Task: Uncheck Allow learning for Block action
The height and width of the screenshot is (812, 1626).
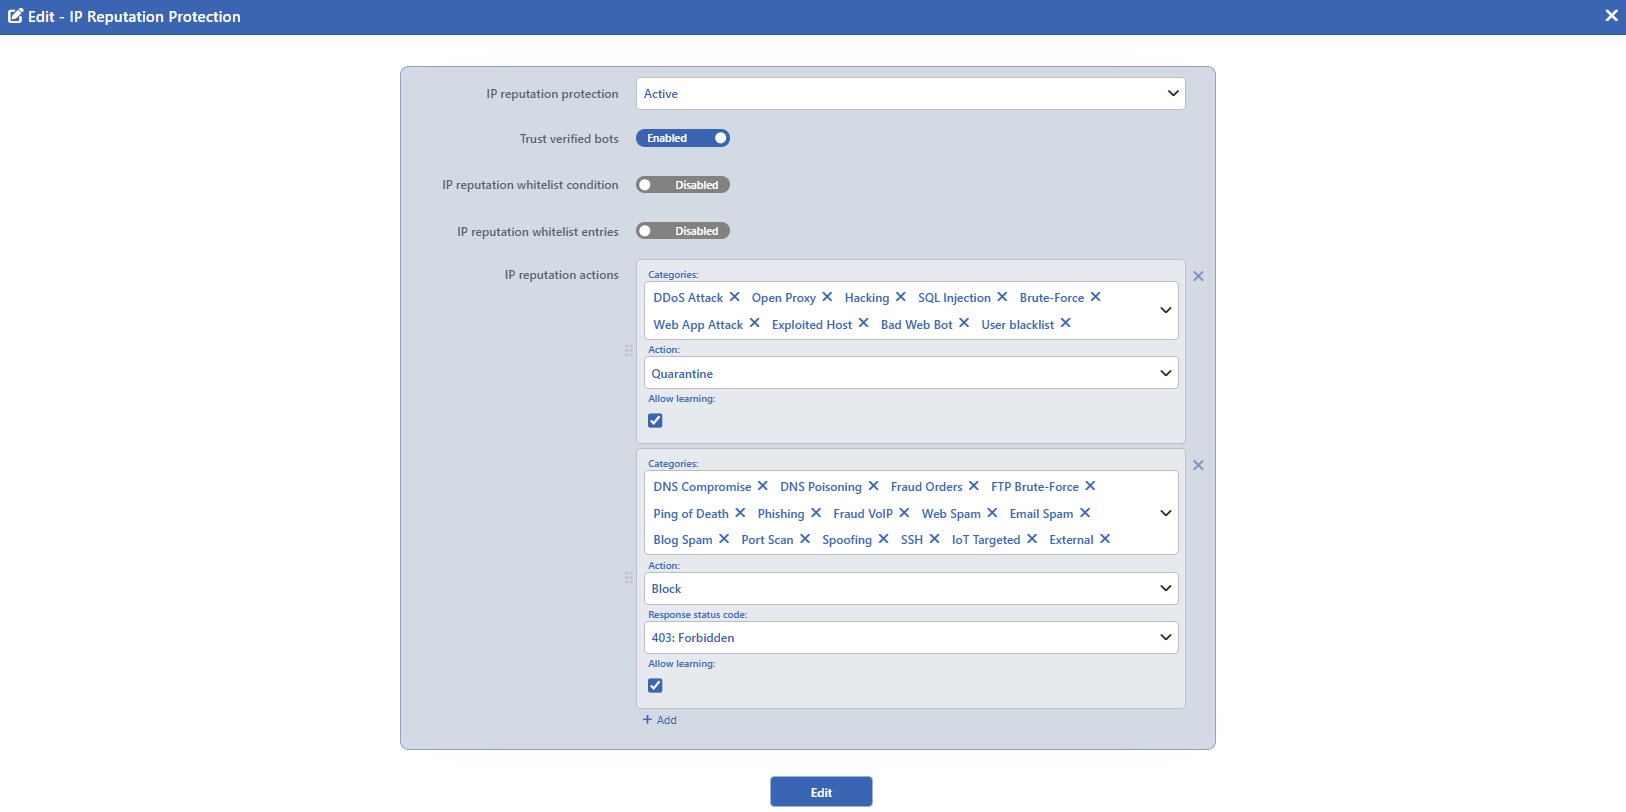Action: [655, 686]
